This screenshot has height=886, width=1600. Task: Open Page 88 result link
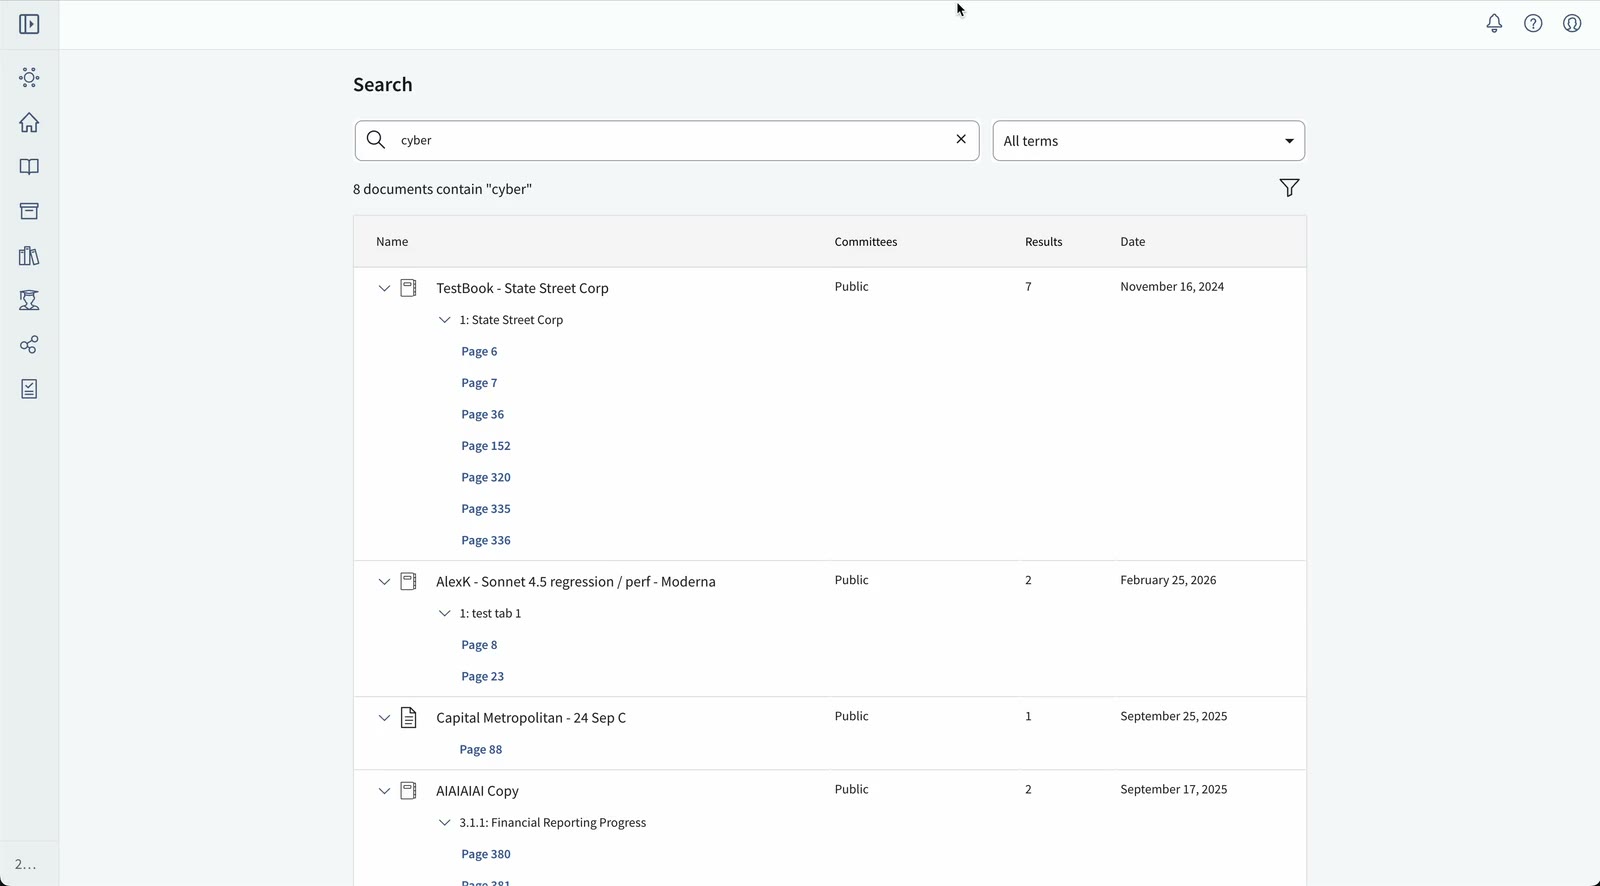pos(481,749)
